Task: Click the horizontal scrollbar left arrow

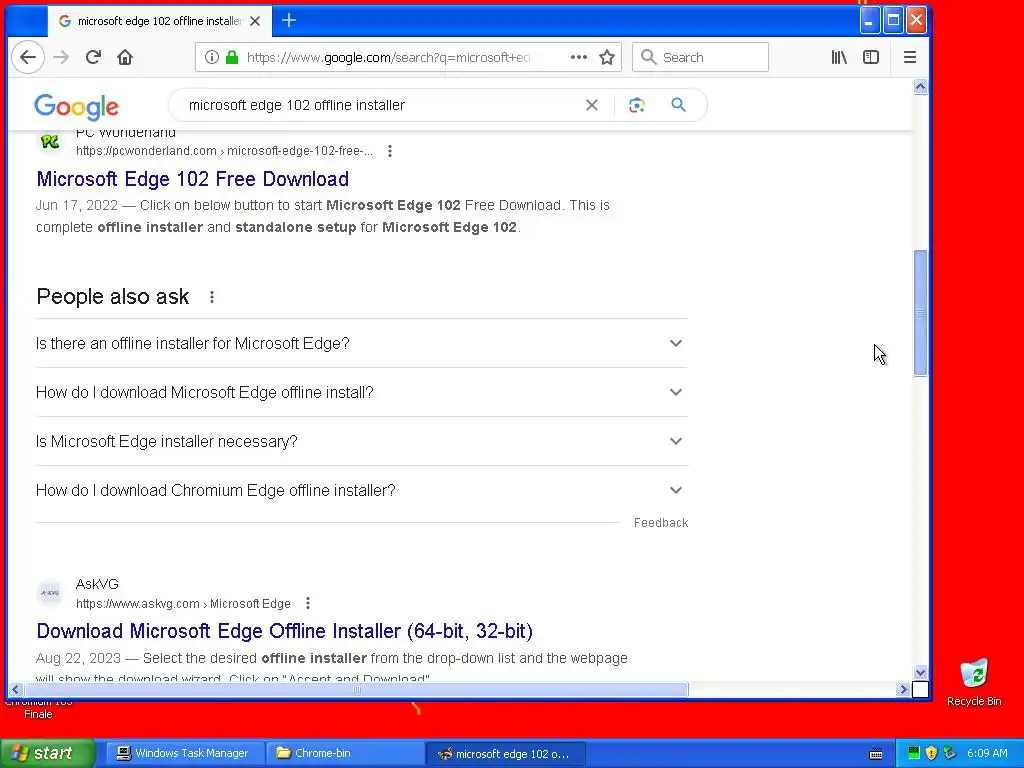Action: [x=15, y=689]
